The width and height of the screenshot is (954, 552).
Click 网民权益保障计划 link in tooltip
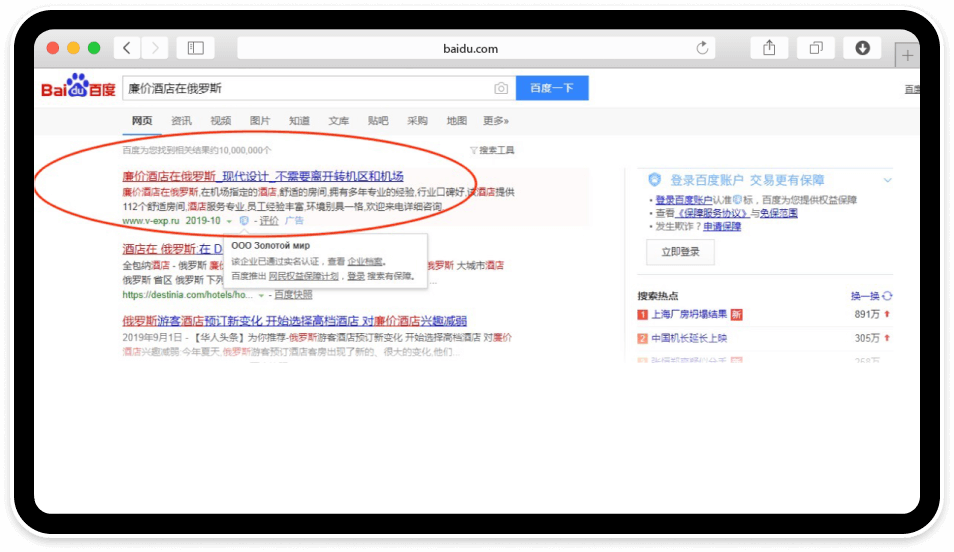pyautogui.click(x=304, y=276)
